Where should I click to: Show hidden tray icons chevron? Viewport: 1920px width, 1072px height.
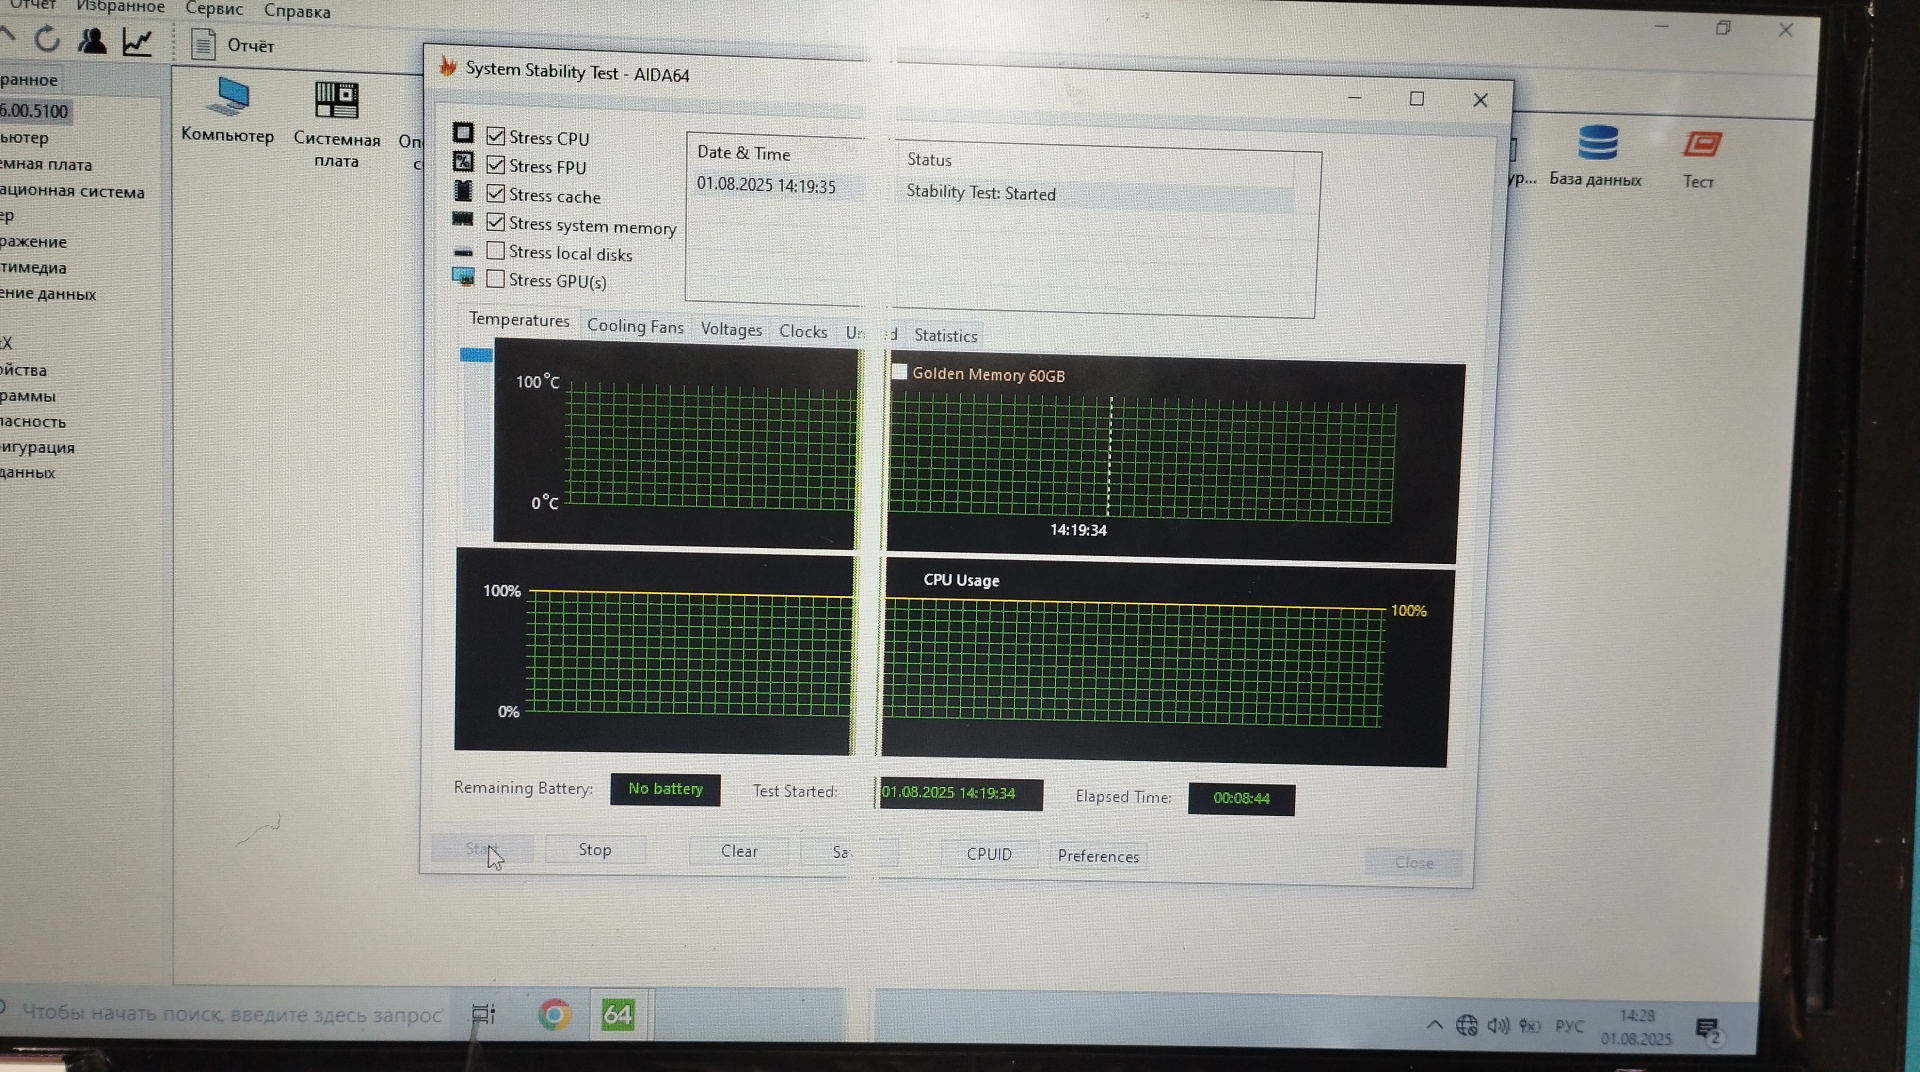pyautogui.click(x=1434, y=1024)
